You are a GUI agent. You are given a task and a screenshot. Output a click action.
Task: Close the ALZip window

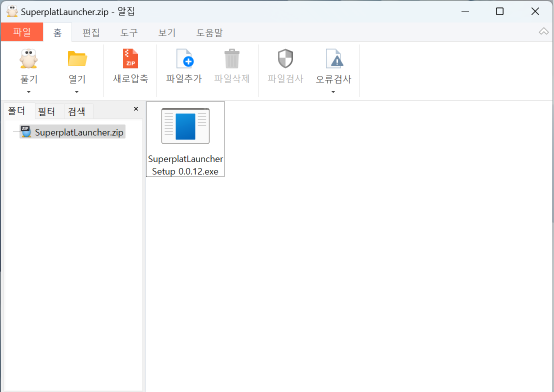pos(535,11)
